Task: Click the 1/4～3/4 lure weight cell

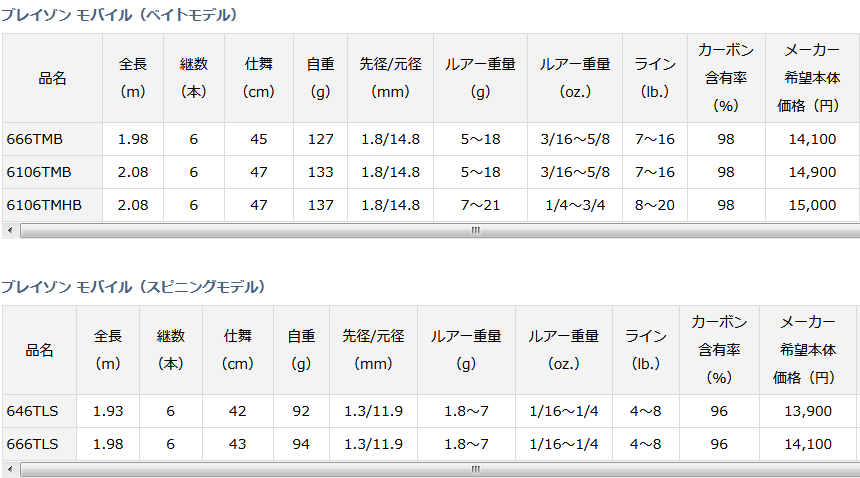Action: coord(575,205)
